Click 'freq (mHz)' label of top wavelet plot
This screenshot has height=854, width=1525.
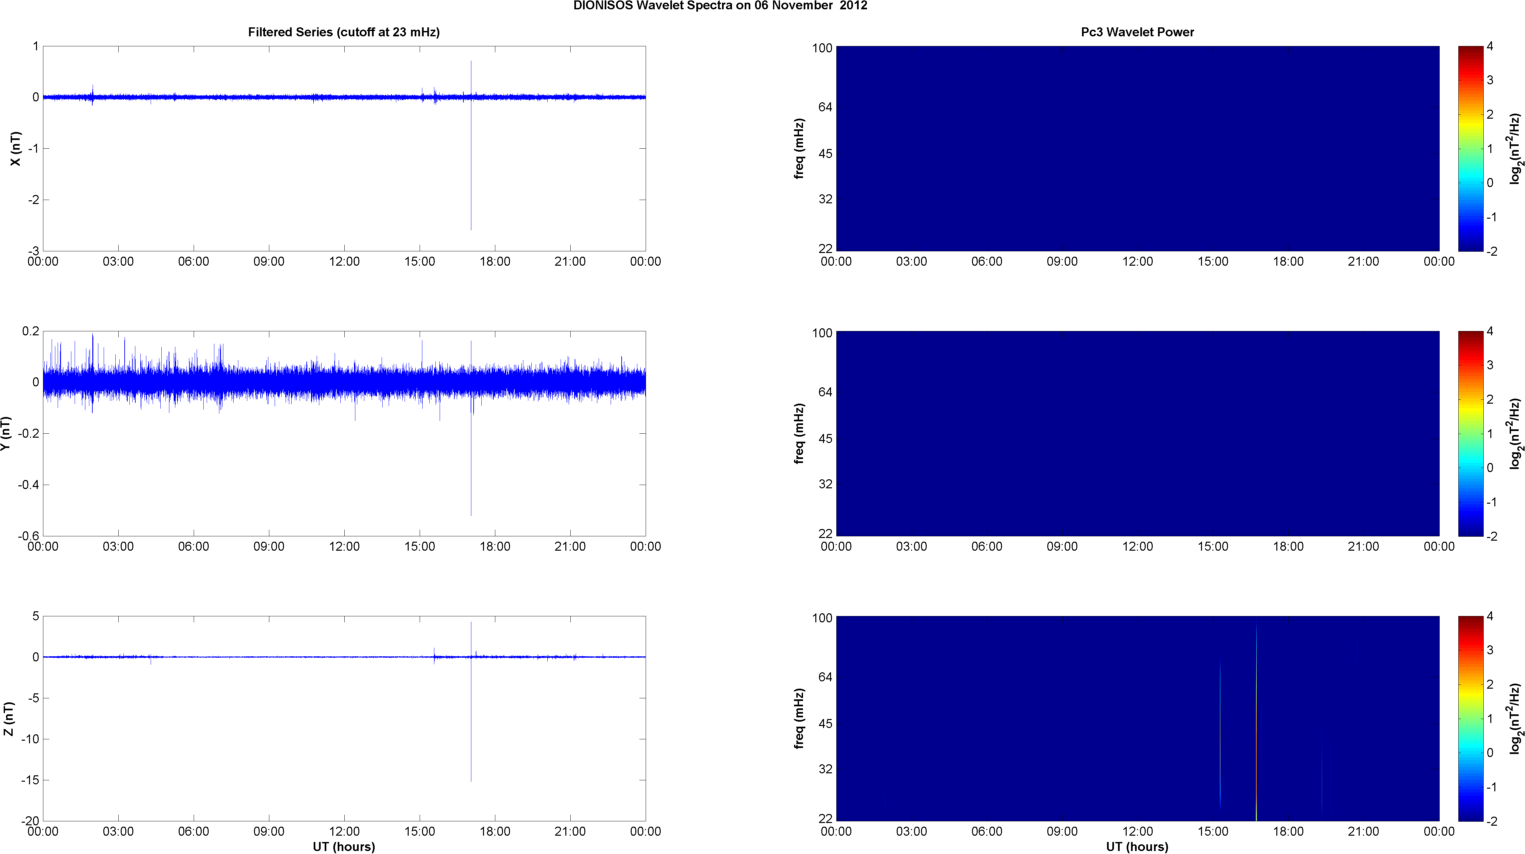[x=799, y=149]
